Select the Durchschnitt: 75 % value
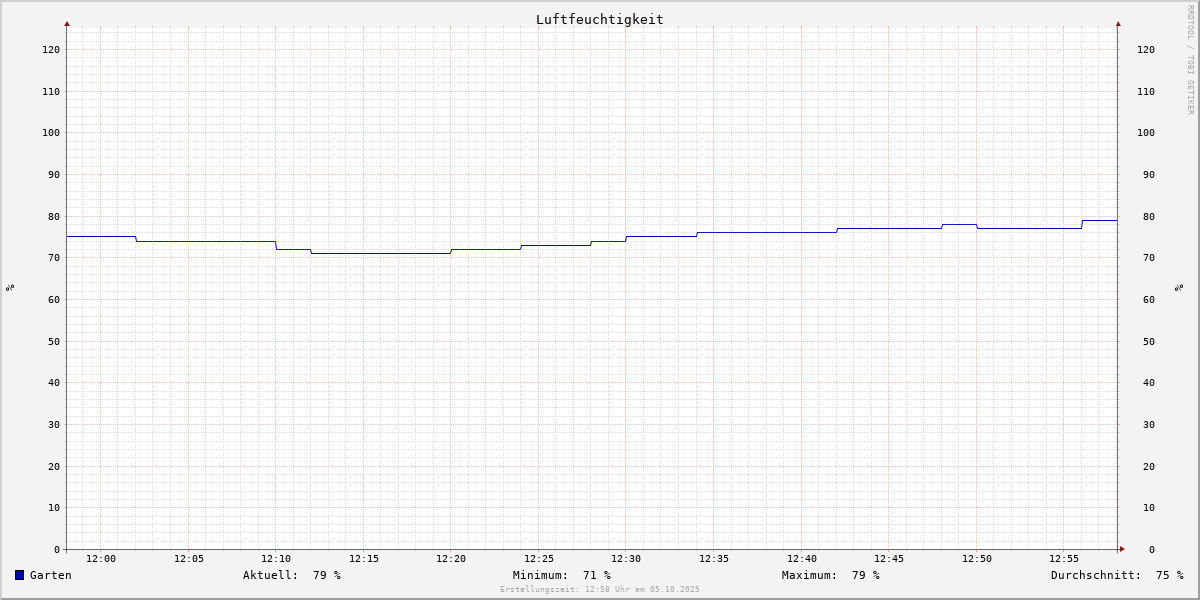This screenshot has width=1200, height=600. 1117,575
